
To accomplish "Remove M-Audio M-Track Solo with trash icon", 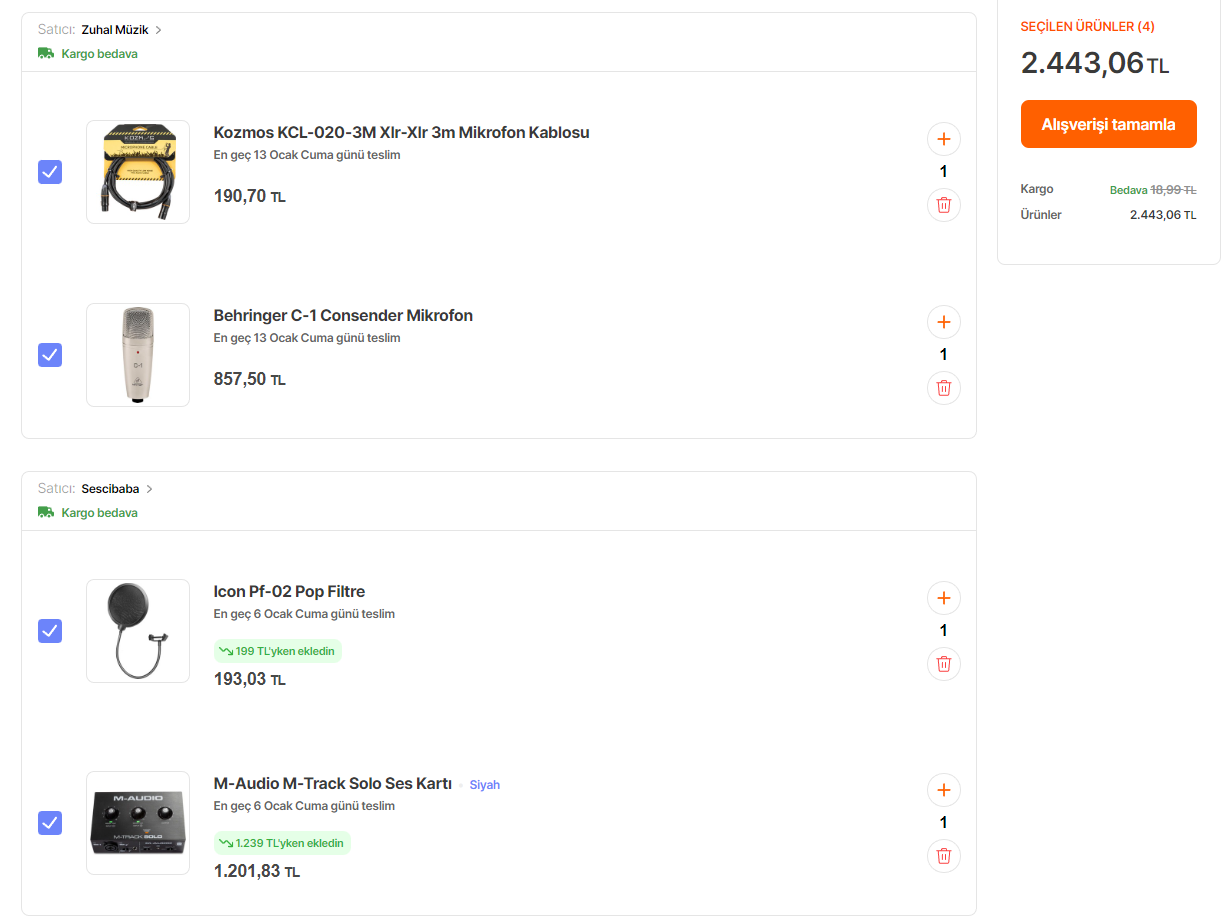I will (x=943, y=856).
